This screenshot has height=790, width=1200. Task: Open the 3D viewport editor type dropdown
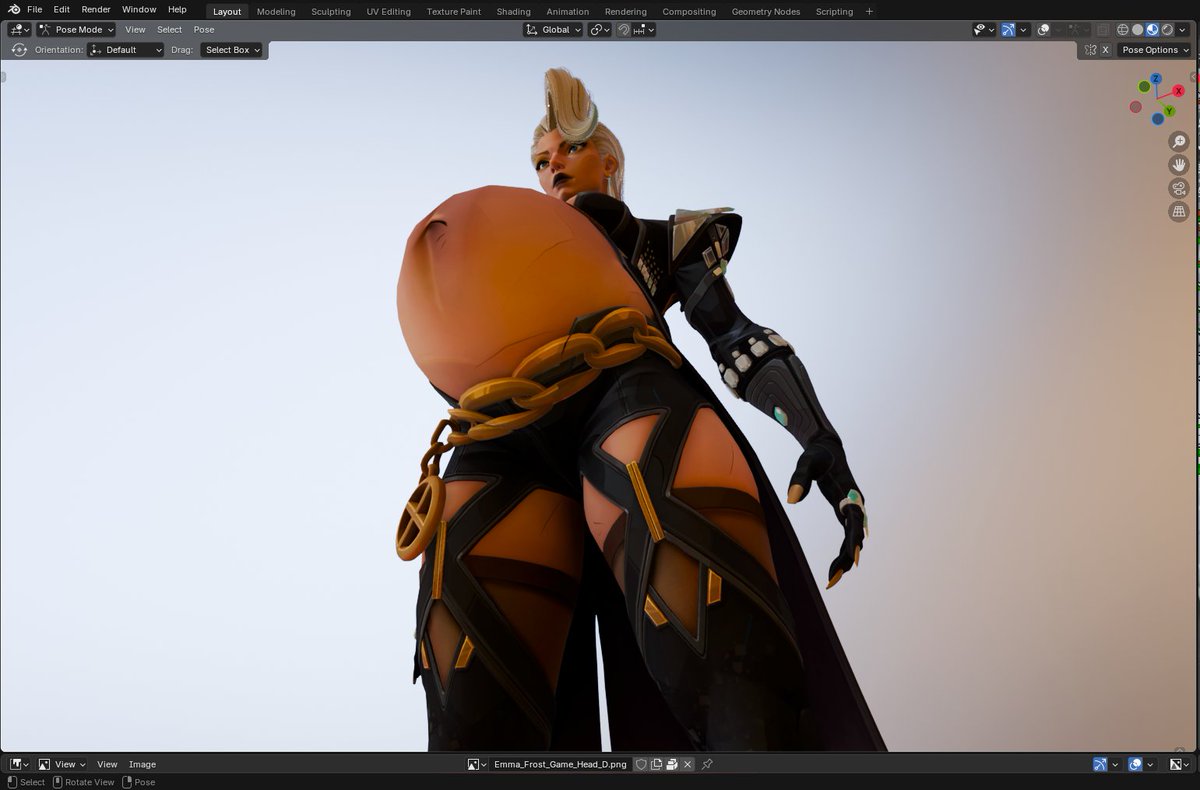20,30
